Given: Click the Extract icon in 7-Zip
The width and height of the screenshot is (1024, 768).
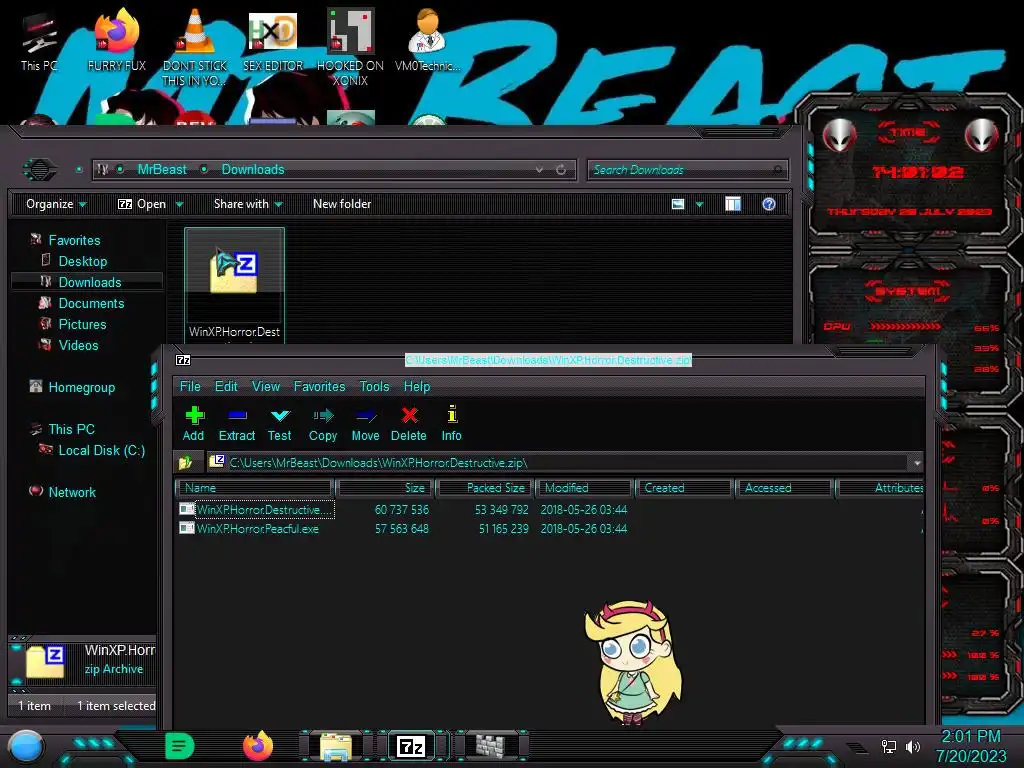Looking at the screenshot, I should (x=236, y=423).
